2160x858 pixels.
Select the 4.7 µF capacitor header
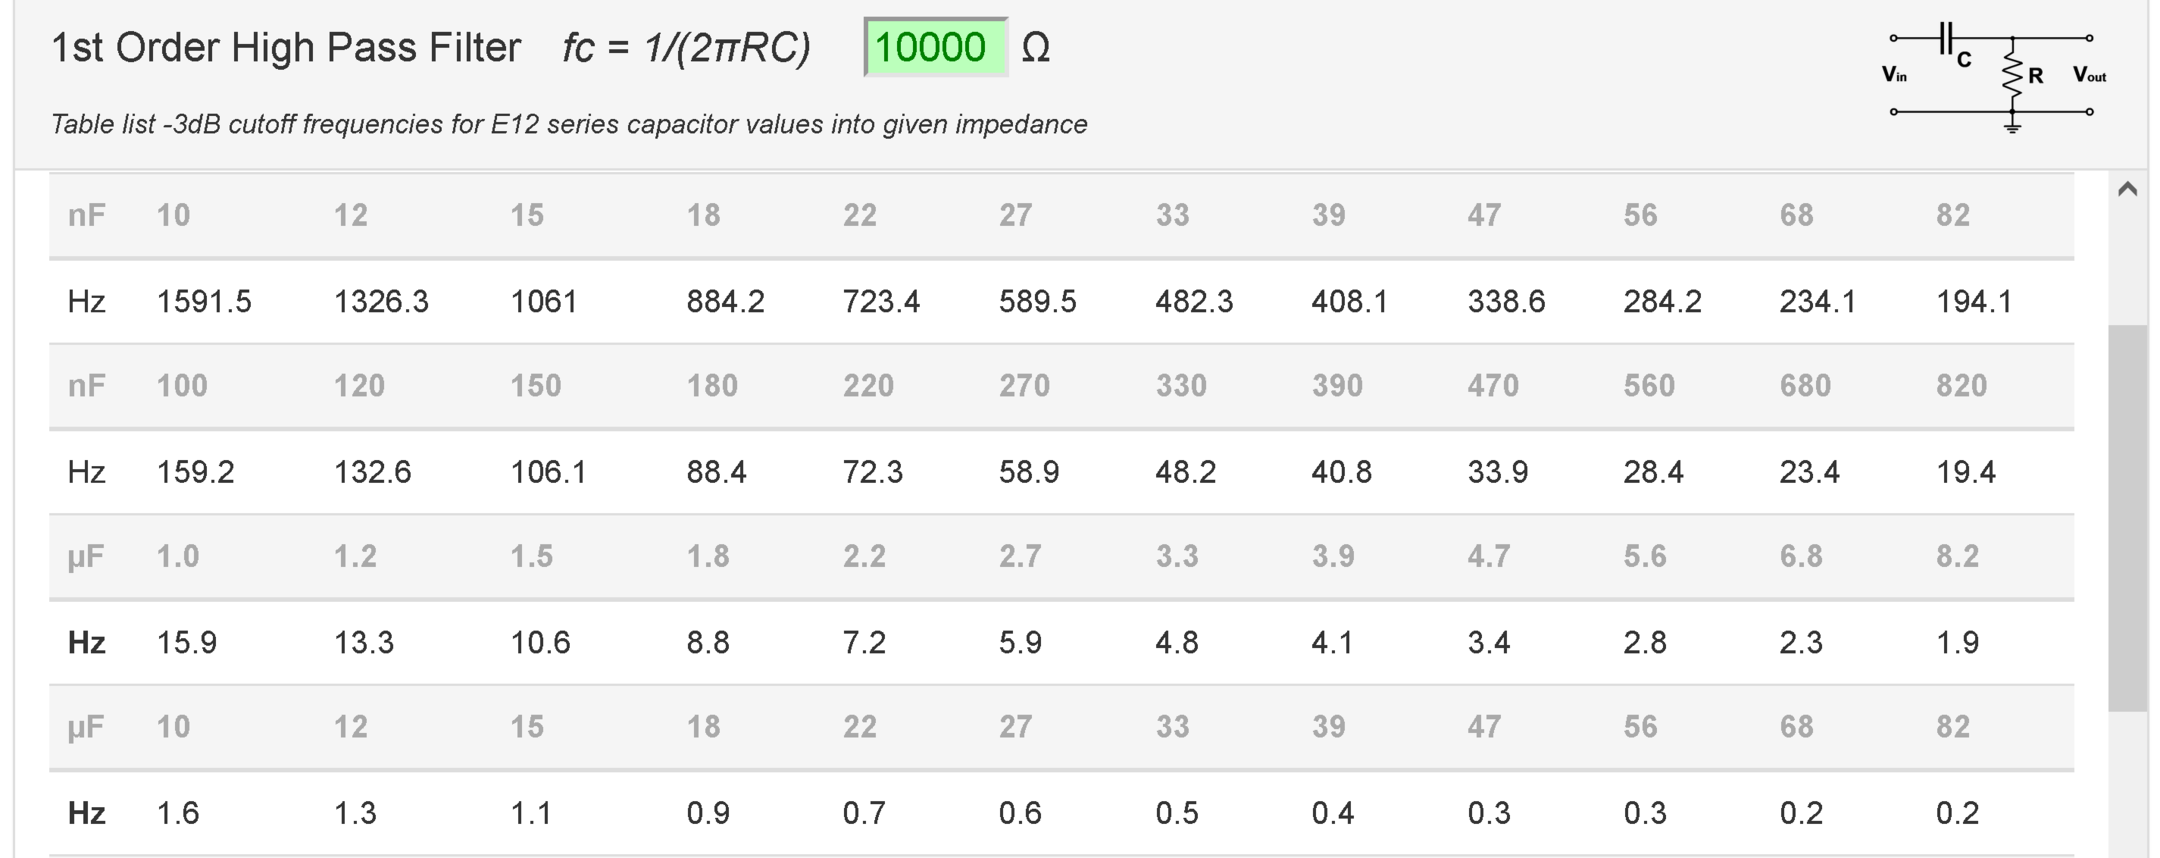point(1488,556)
